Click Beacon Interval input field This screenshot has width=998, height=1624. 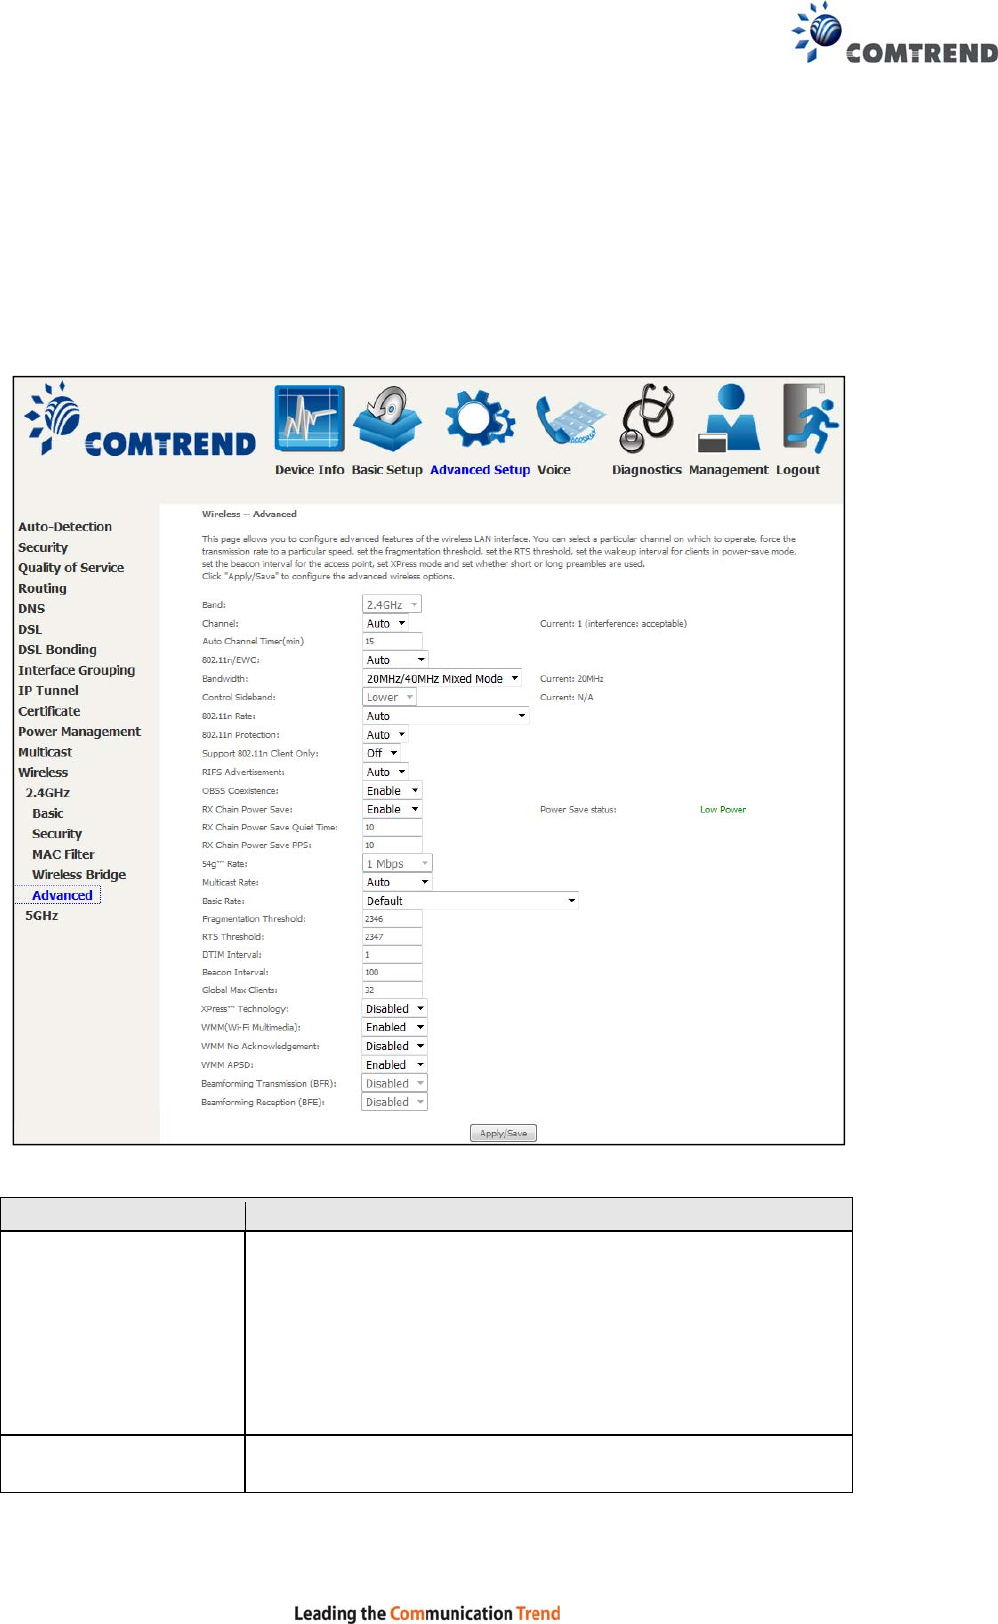(x=392, y=972)
